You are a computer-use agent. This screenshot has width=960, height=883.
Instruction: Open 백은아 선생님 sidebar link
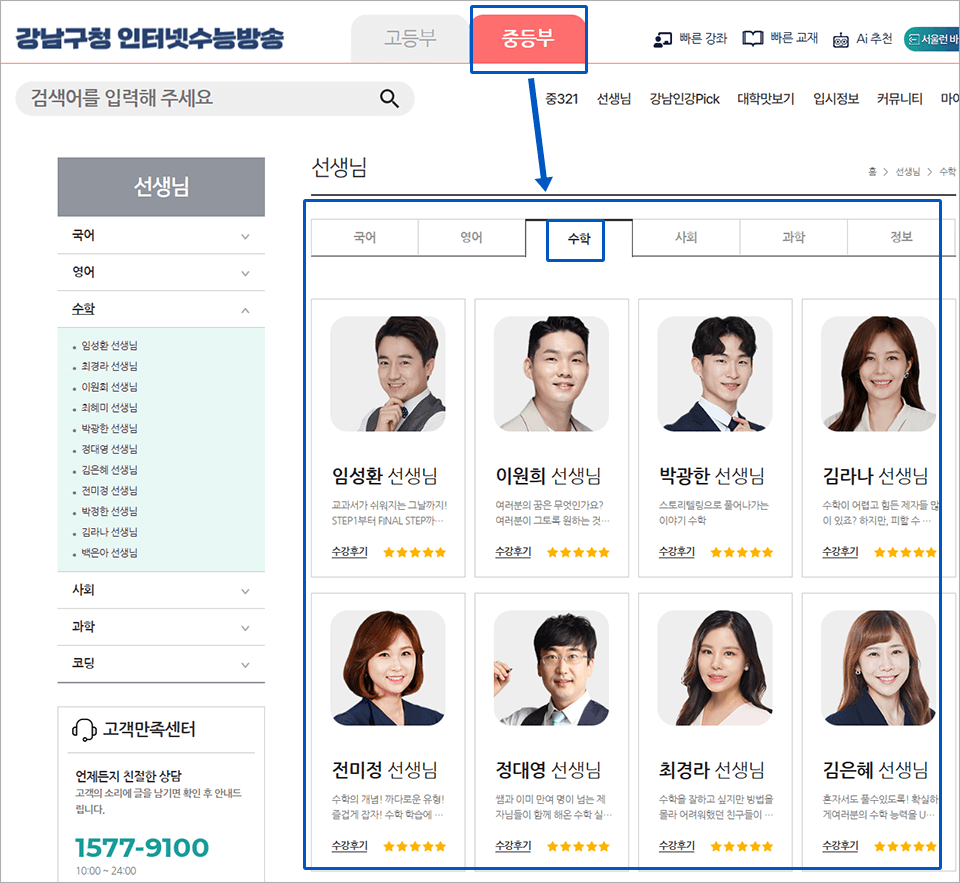(x=109, y=553)
